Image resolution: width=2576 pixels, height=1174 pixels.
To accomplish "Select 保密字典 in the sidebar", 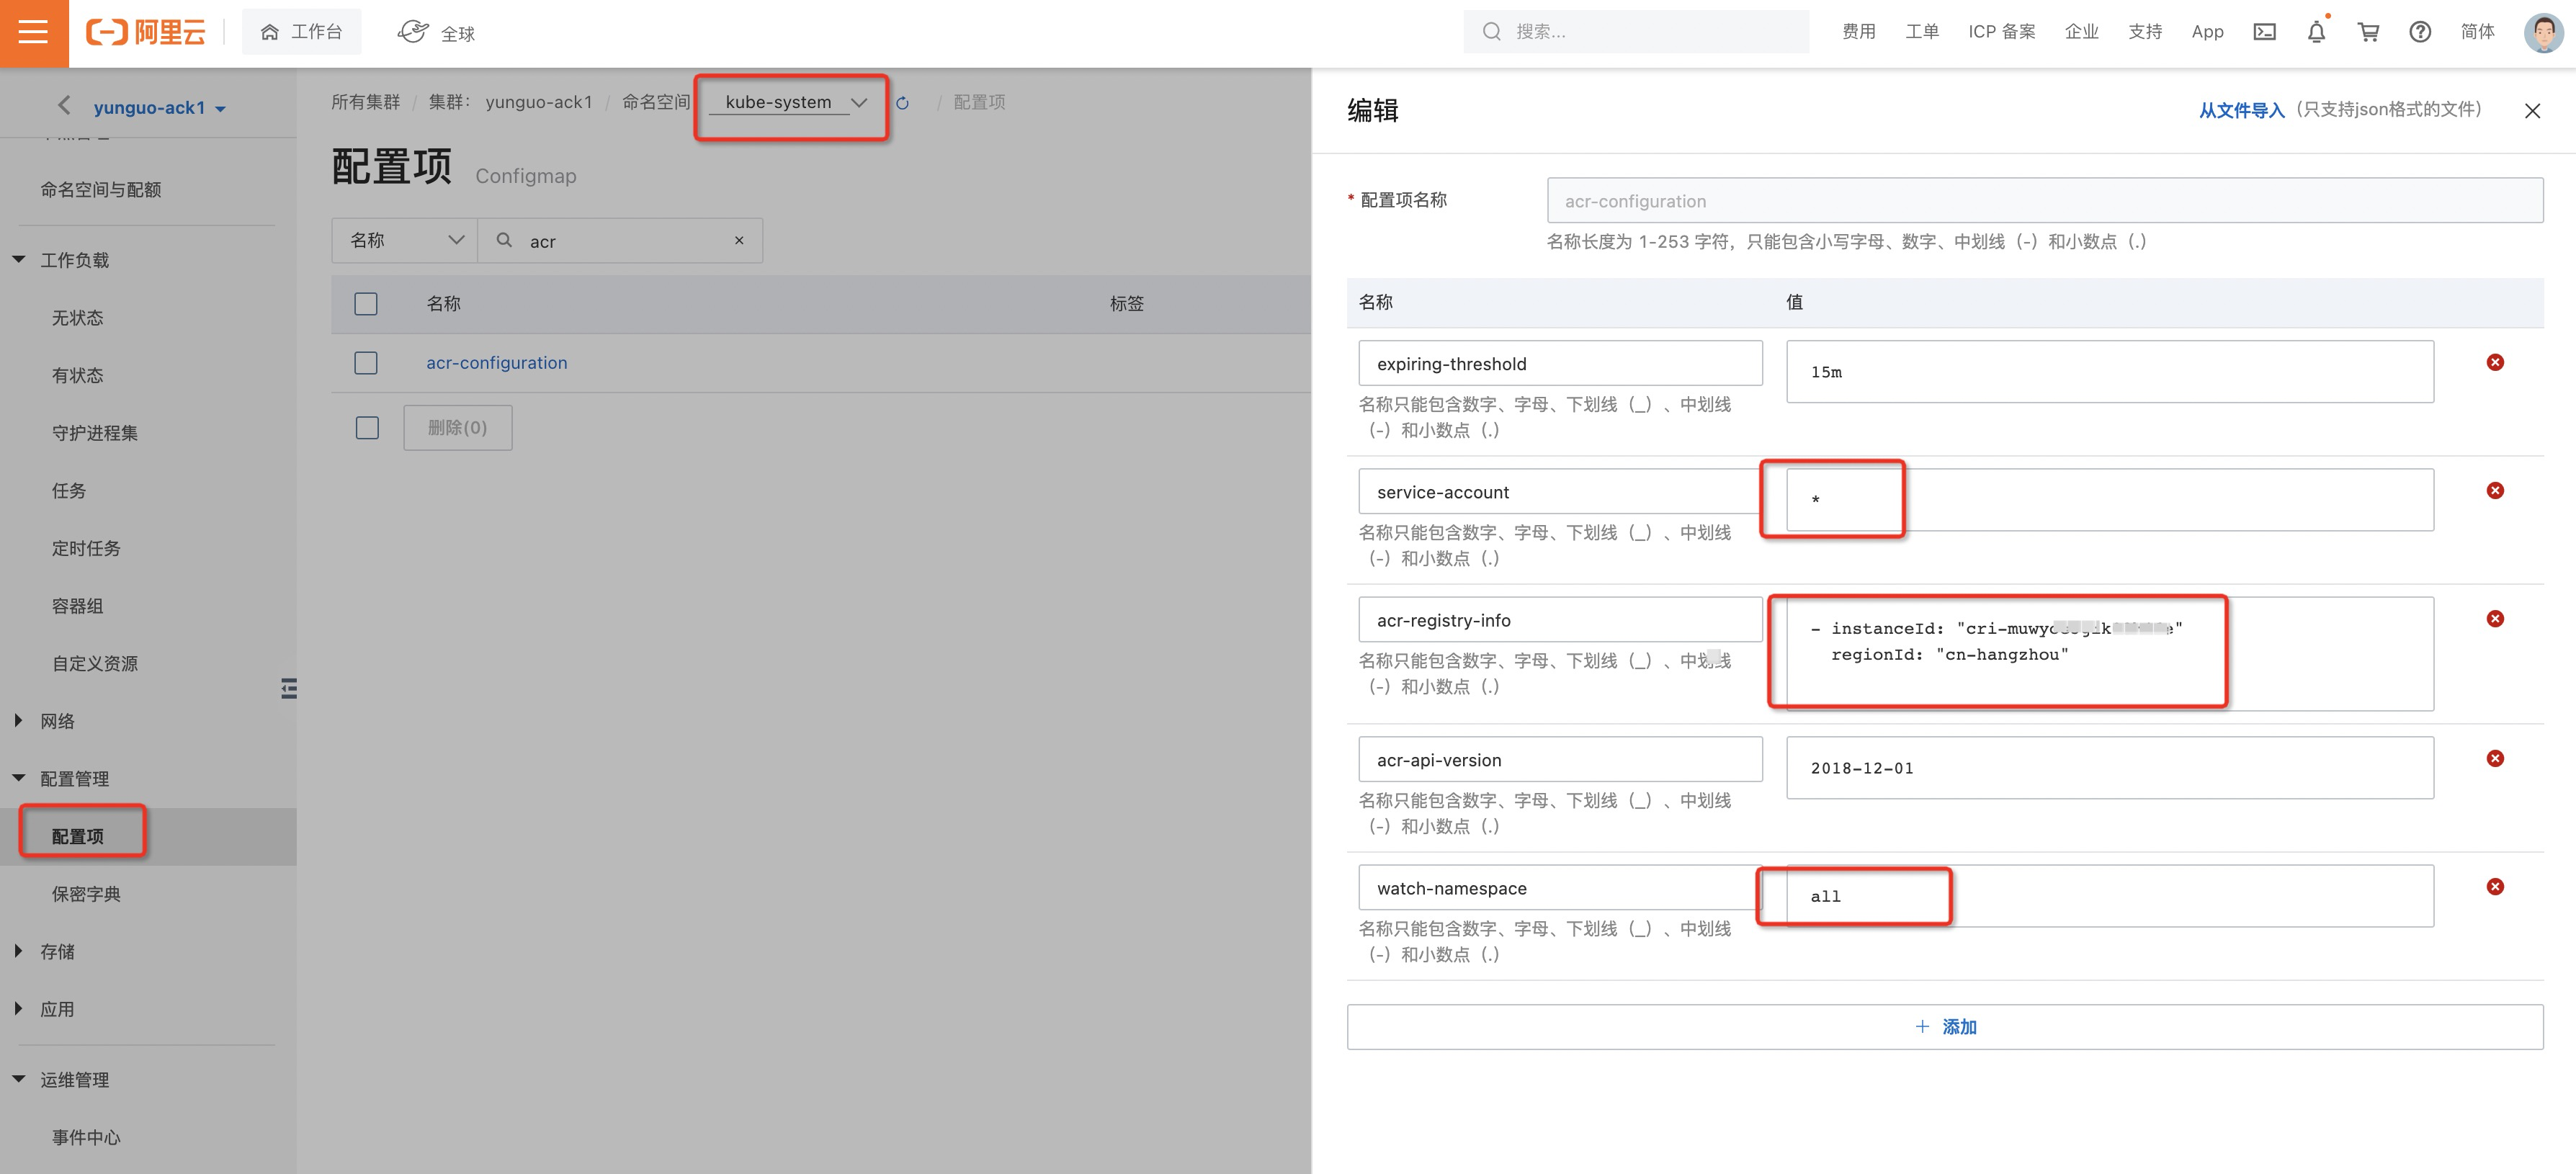I will coord(86,894).
